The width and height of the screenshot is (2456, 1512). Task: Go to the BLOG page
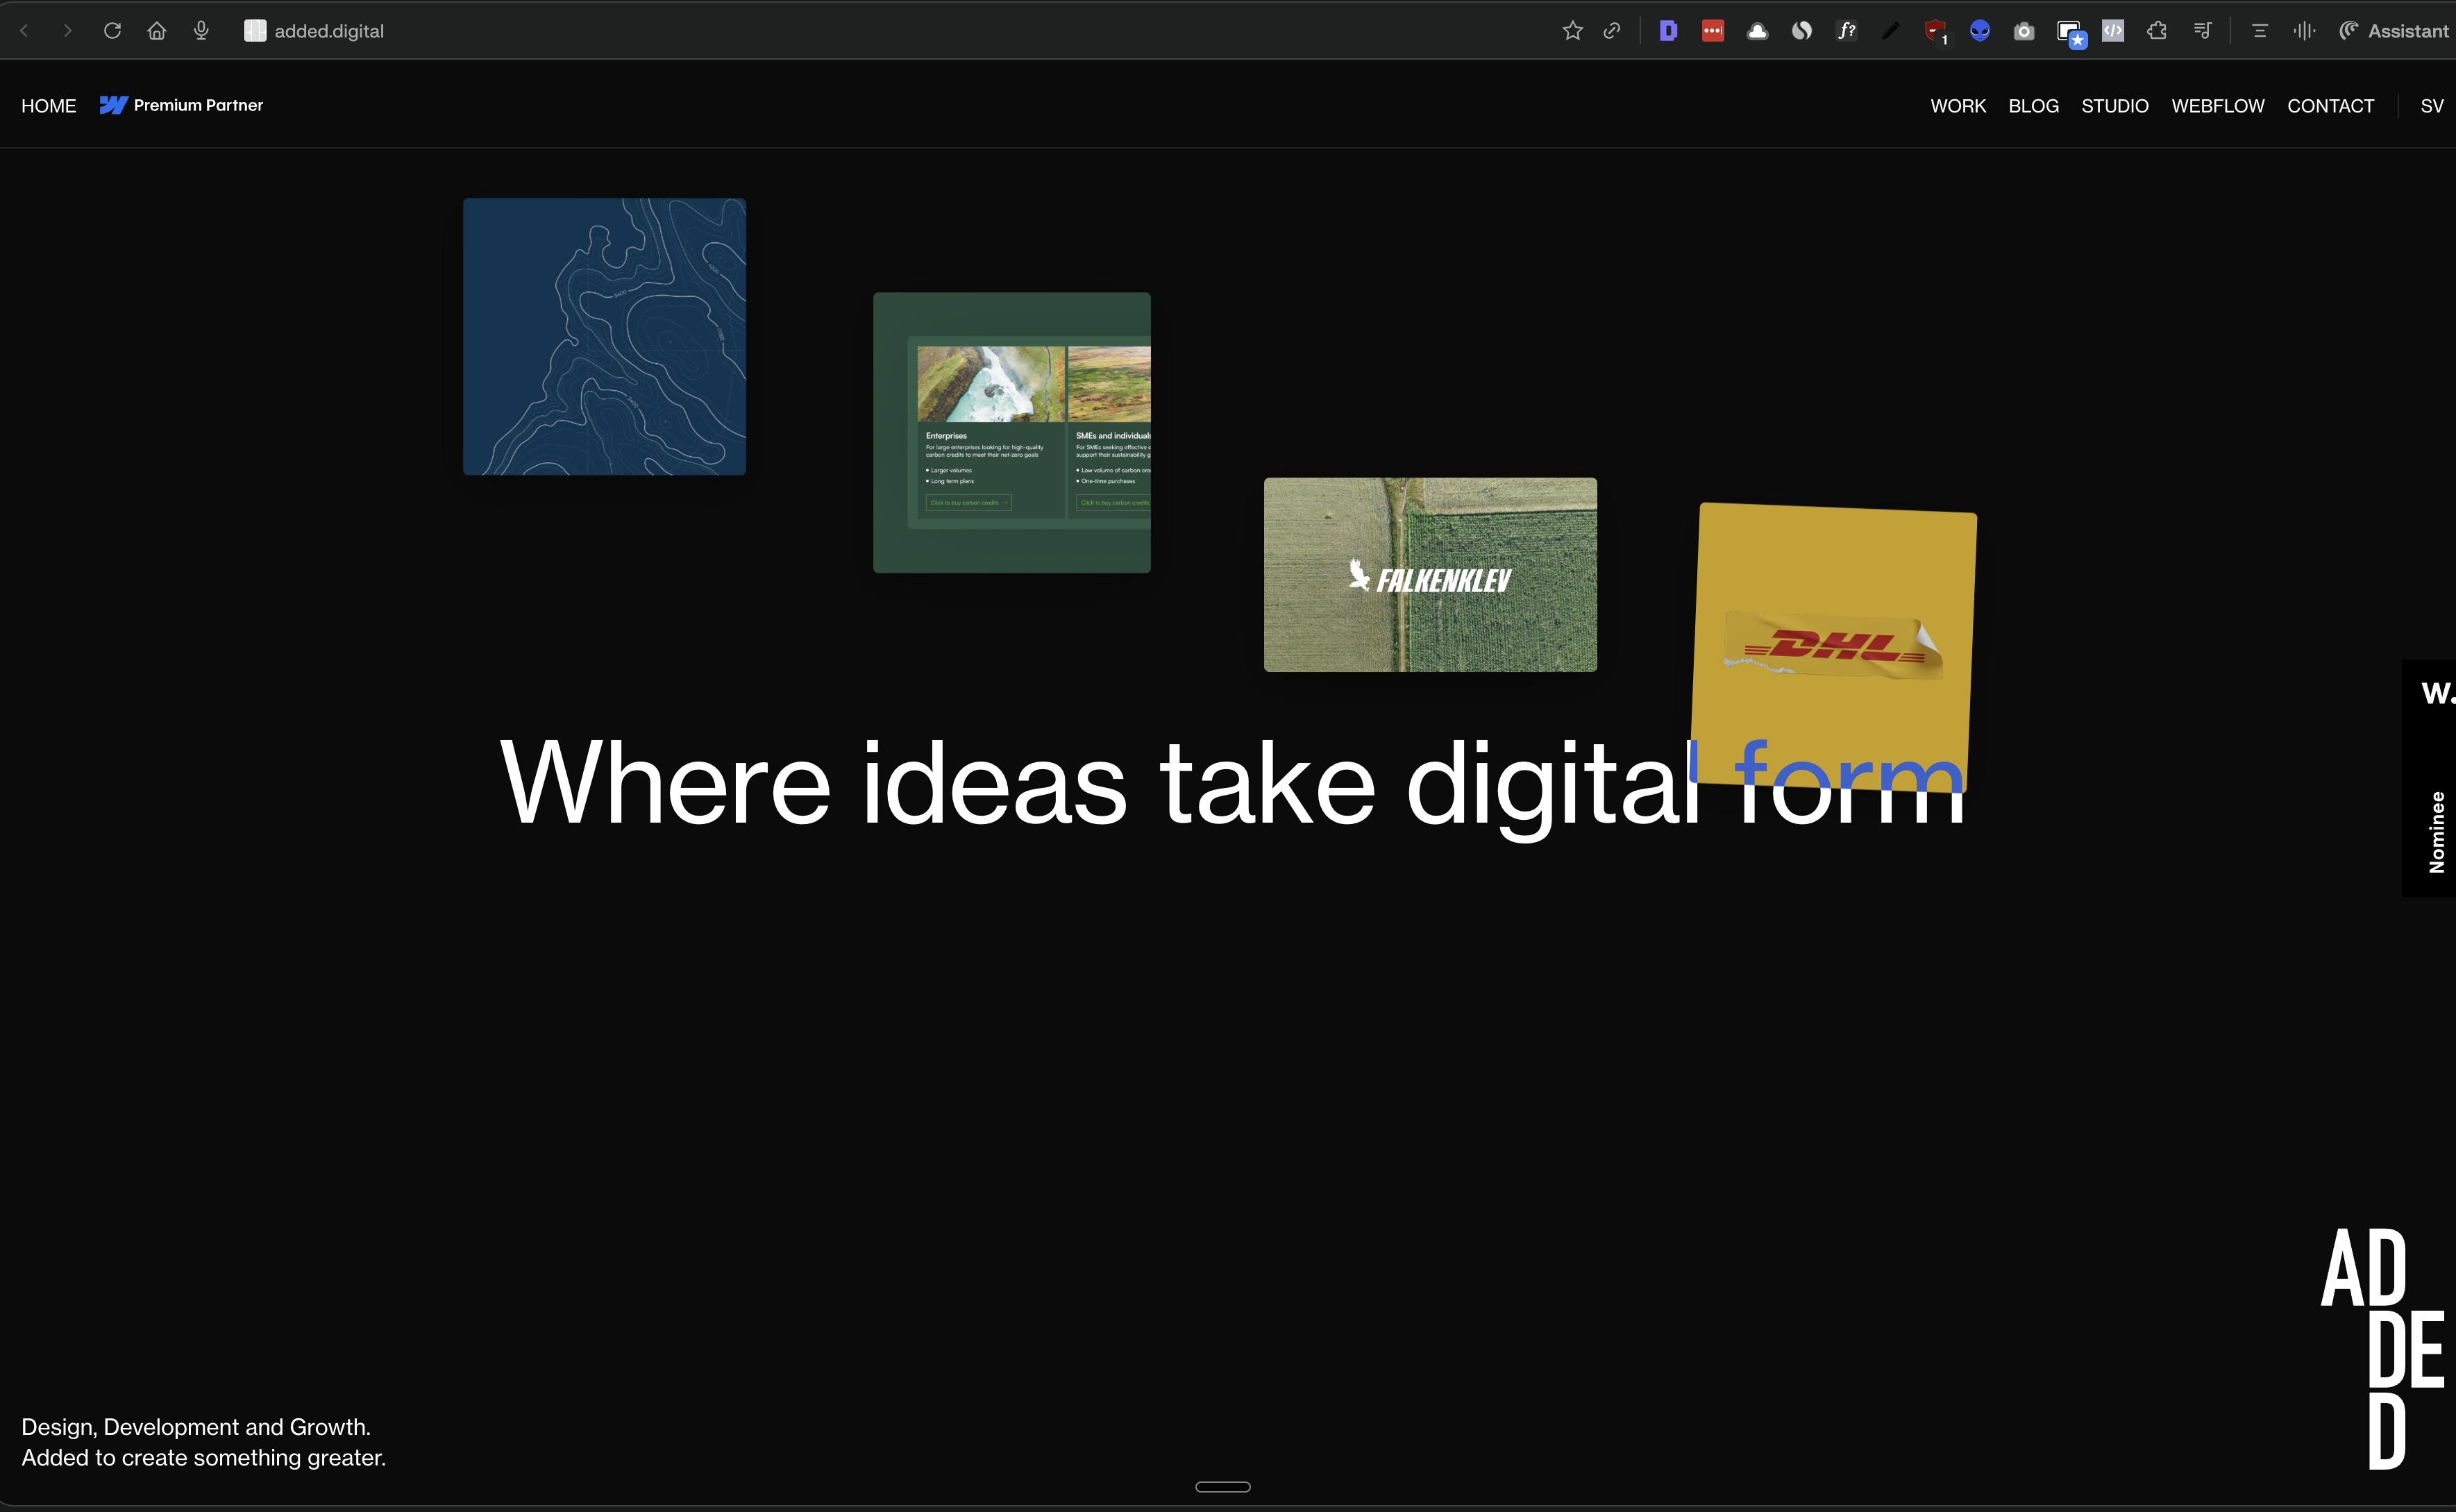click(x=2033, y=106)
